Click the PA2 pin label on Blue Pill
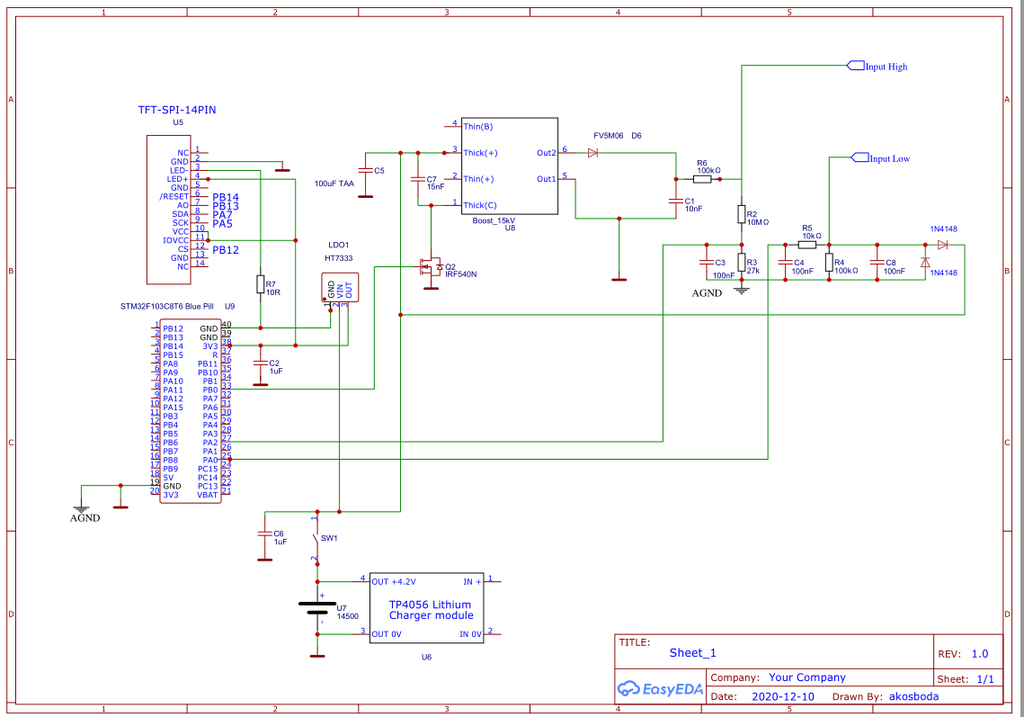The height and width of the screenshot is (717, 1024). (210, 443)
